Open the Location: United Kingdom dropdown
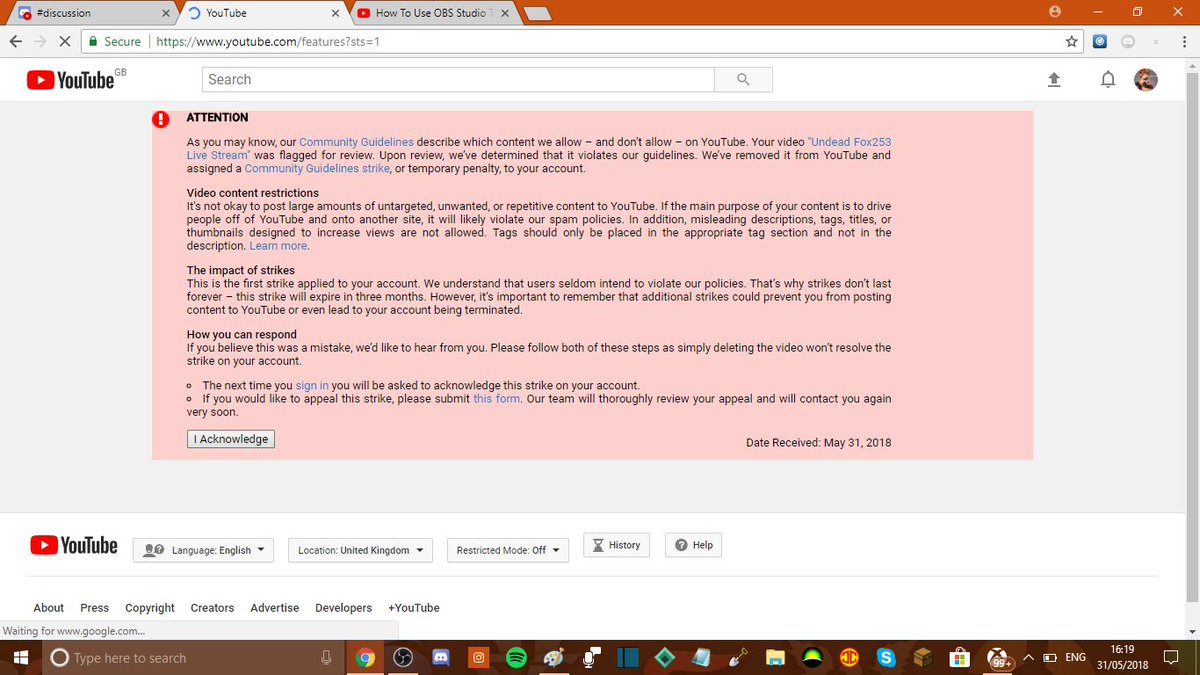The width and height of the screenshot is (1200, 675). coord(361,550)
